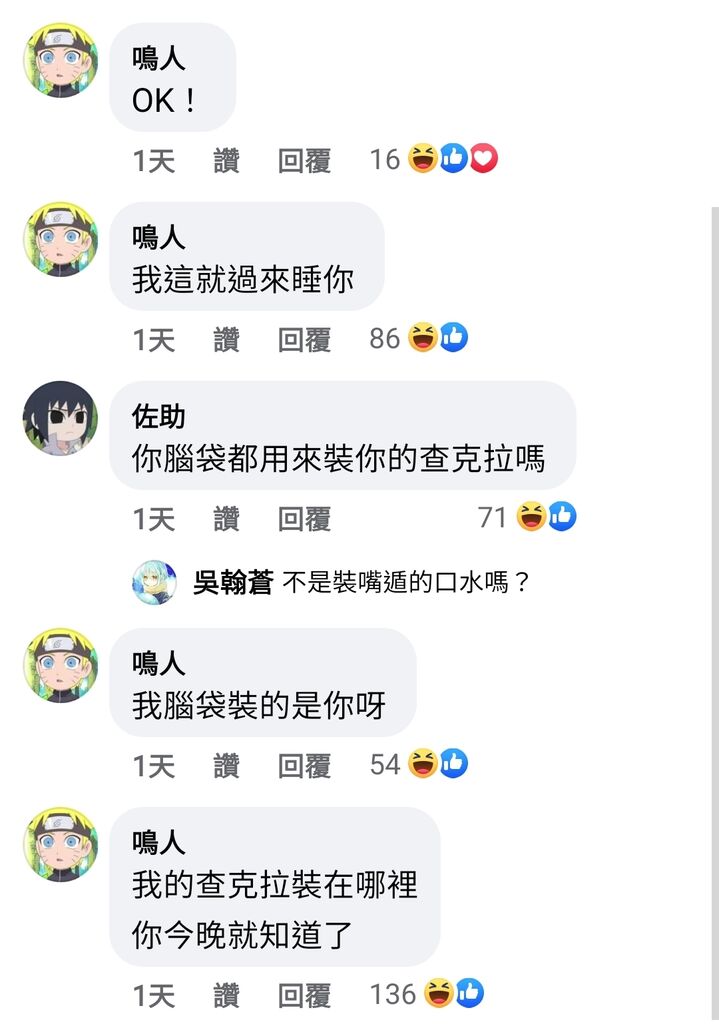
Task: Click the laughing emoji beside count 136
Action: [439, 993]
